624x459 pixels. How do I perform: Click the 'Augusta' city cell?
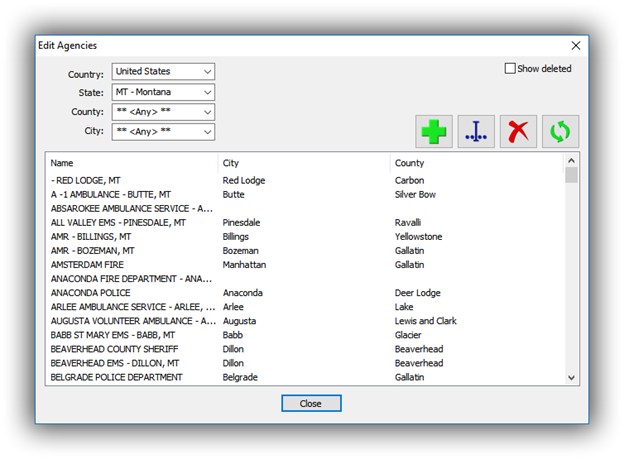point(239,321)
